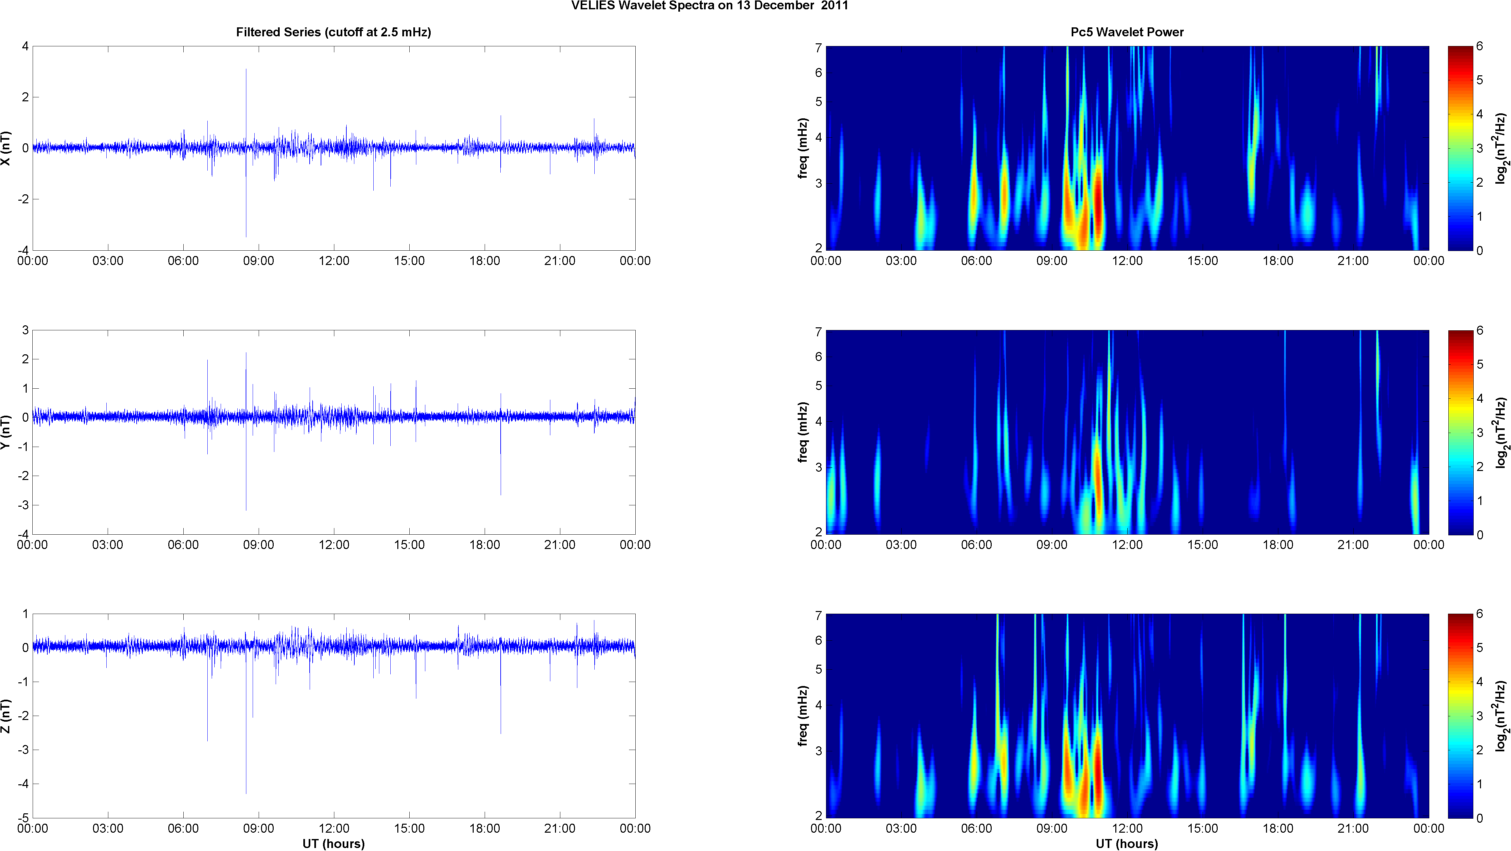Click the log2(nT²/Hz) label of the top colorbar
The image size is (1511, 851).
[1501, 148]
